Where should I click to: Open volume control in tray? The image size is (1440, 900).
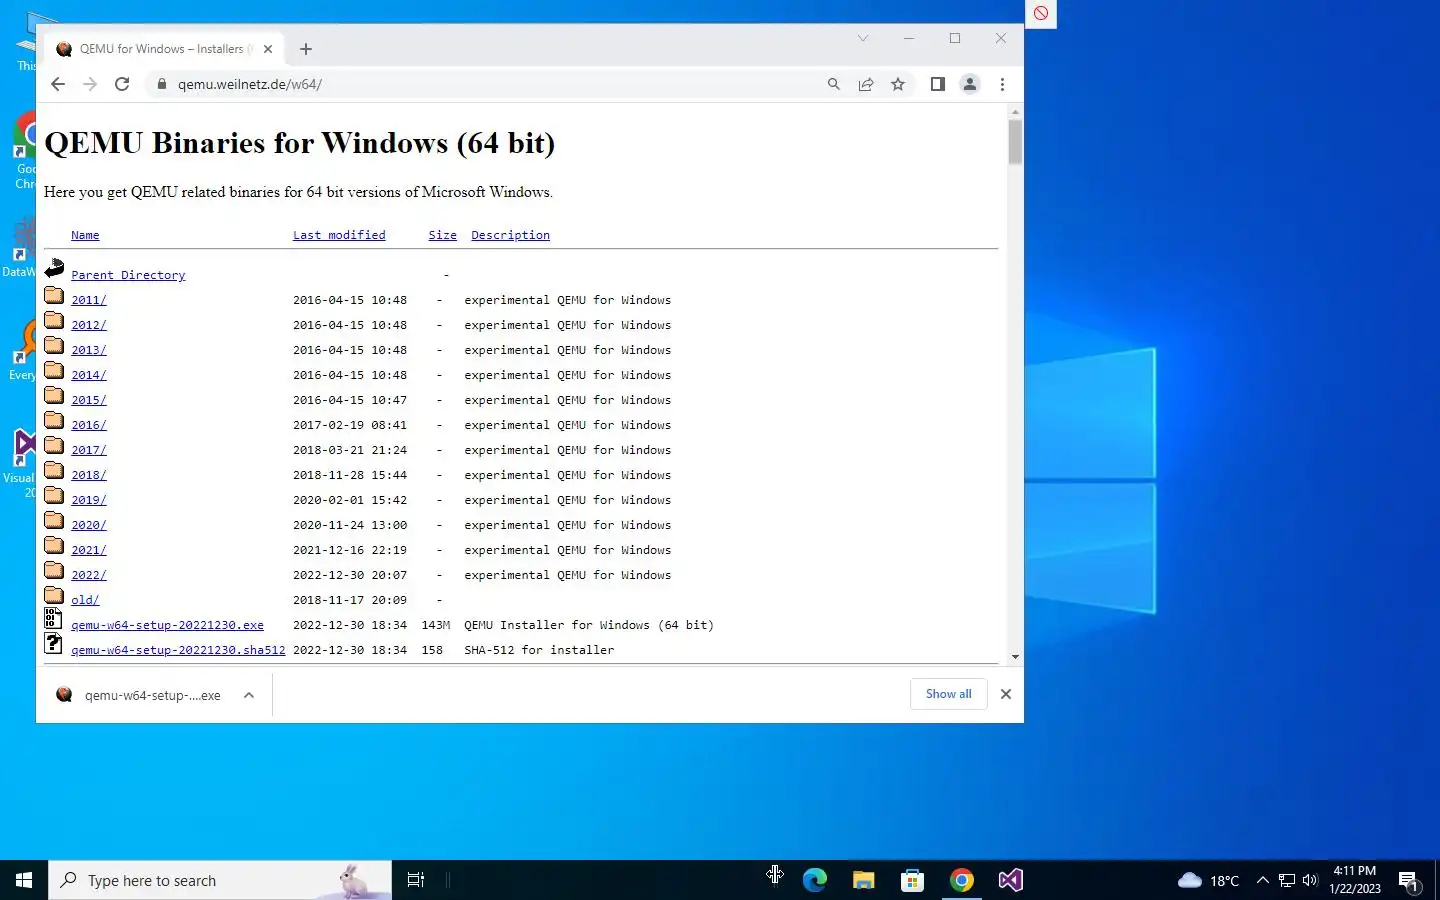(x=1310, y=880)
